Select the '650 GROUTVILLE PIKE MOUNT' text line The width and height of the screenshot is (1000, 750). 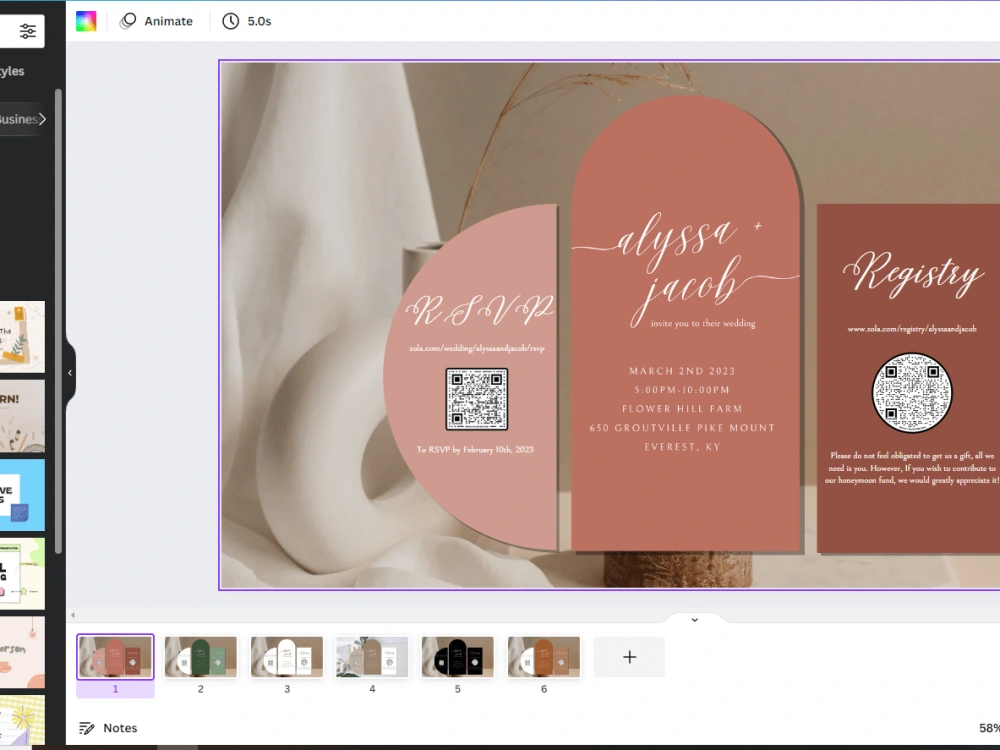[x=682, y=428]
